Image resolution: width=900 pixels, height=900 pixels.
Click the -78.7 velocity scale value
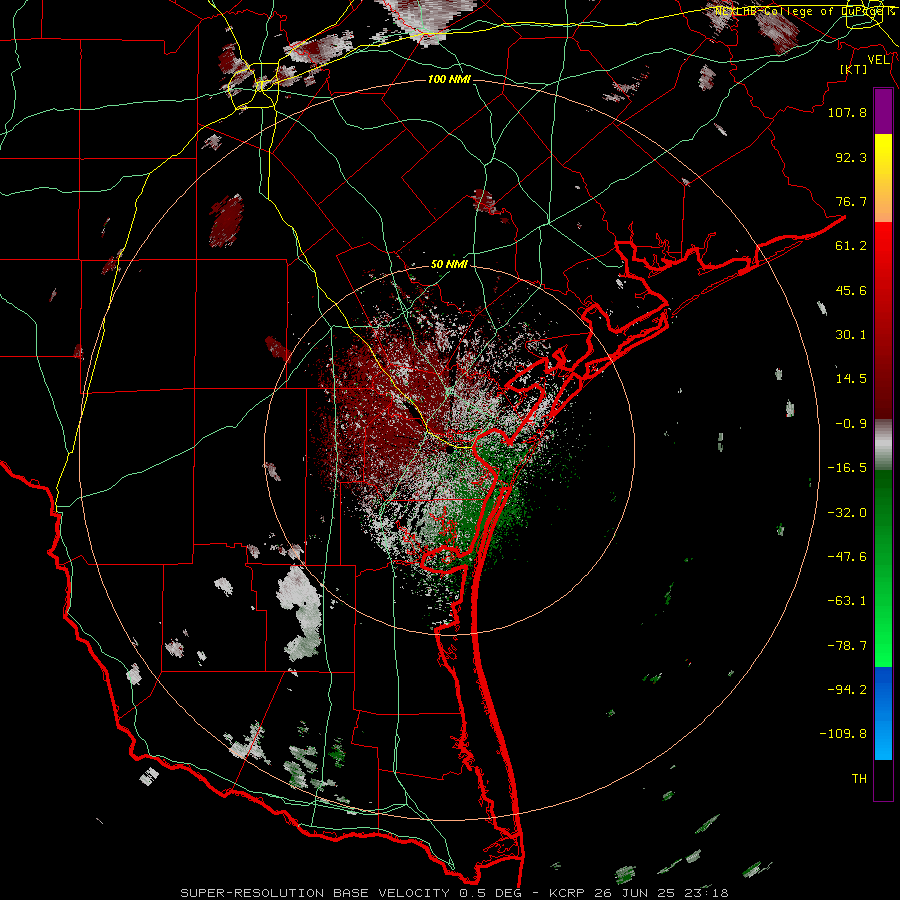pyautogui.click(x=847, y=646)
